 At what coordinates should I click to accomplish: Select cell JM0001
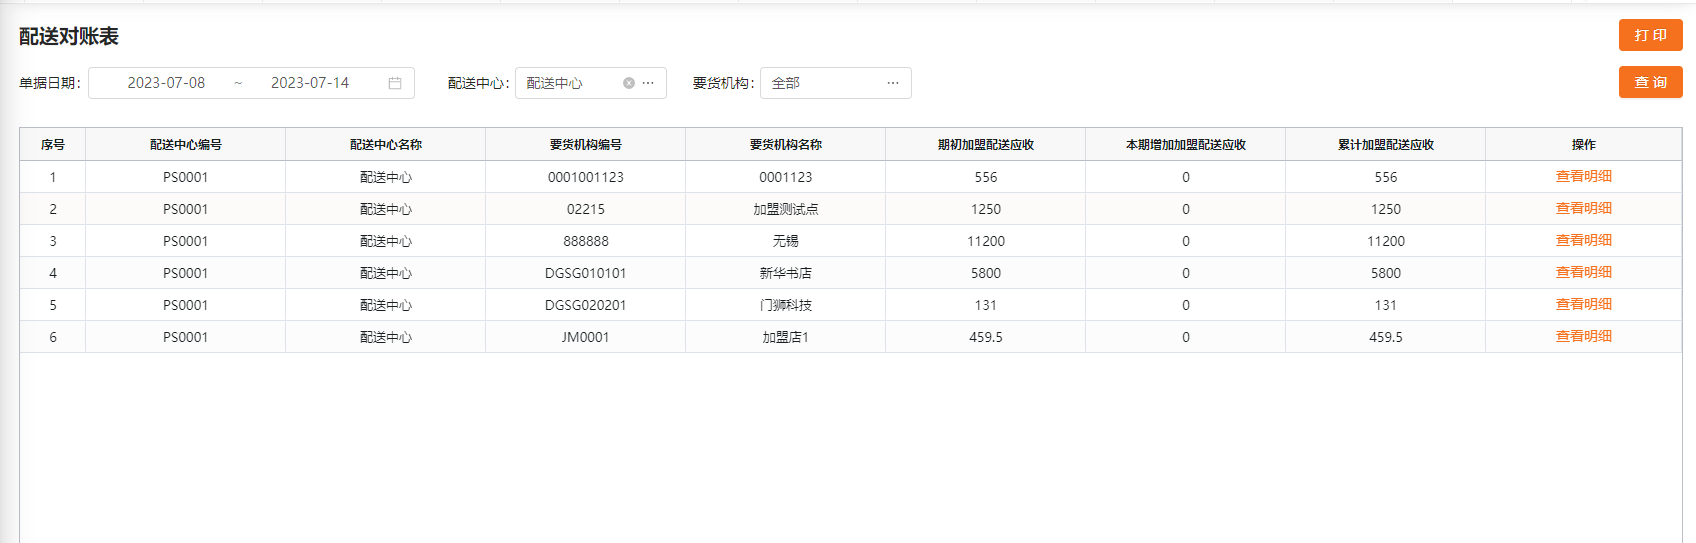586,337
